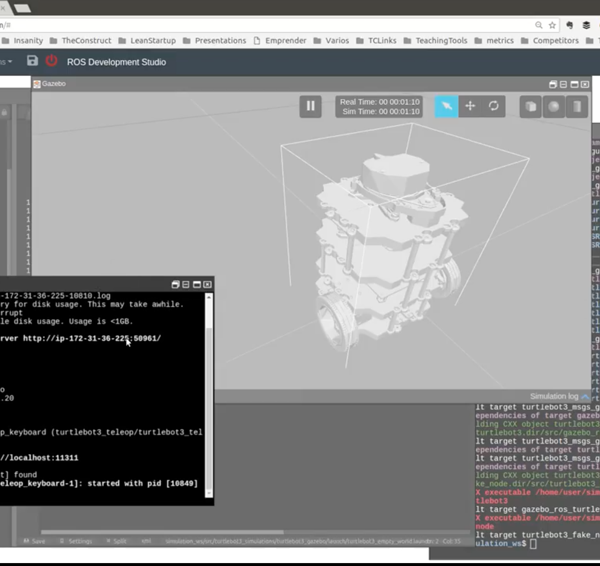Open the Varios bookmark folder
The width and height of the screenshot is (600, 566).
[331, 41]
